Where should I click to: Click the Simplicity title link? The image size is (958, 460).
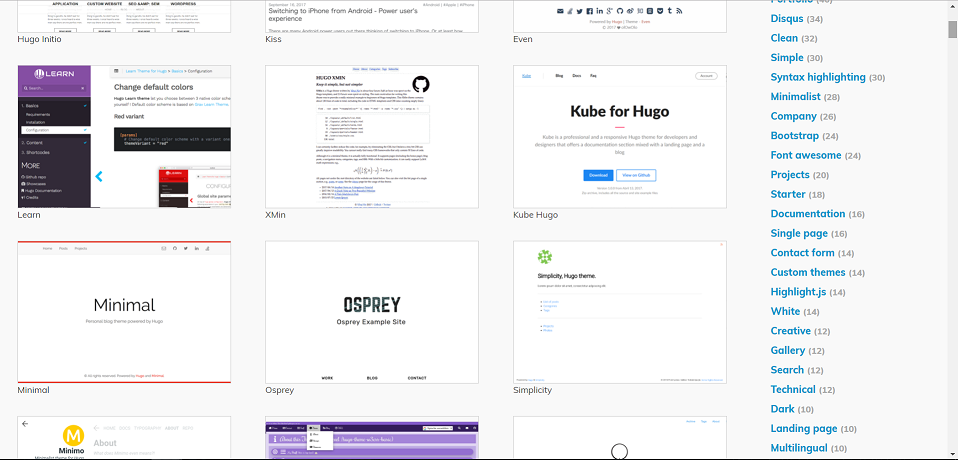533,390
